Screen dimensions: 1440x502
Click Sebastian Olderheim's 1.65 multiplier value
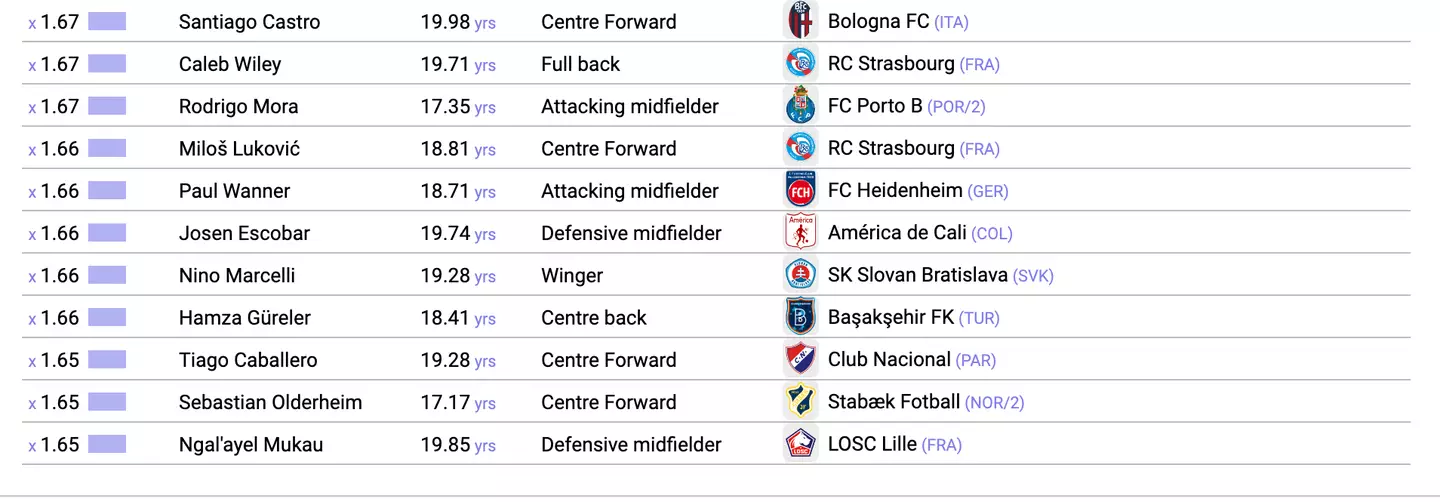point(59,403)
